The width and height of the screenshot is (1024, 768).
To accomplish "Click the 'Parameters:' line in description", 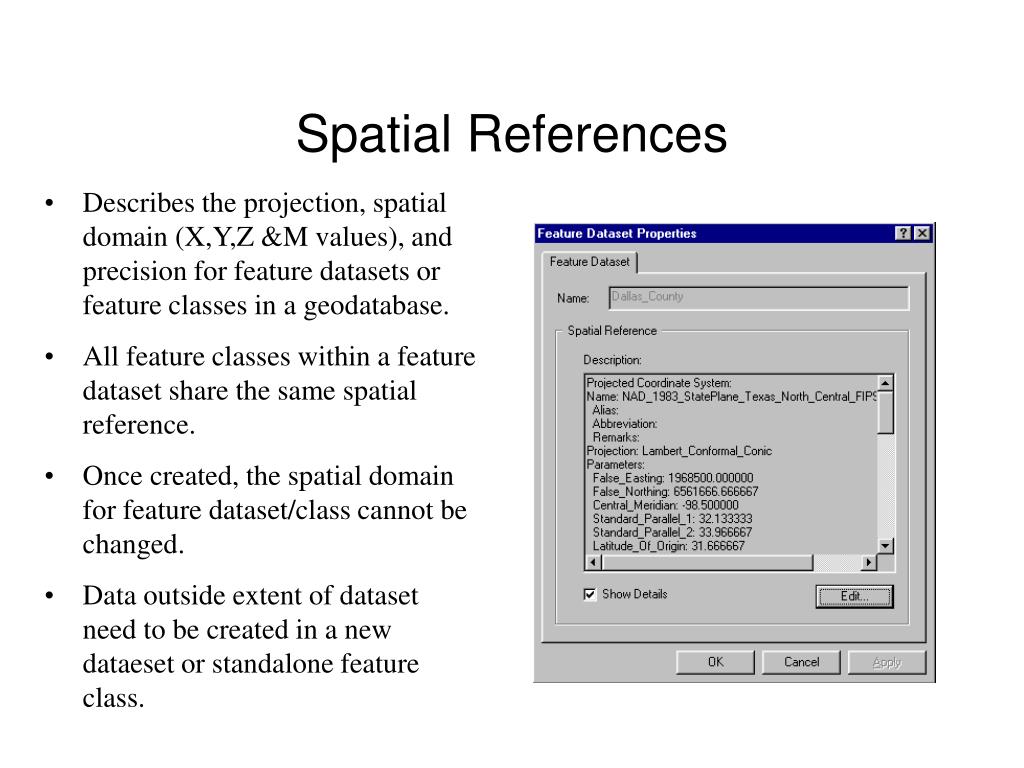I will [x=616, y=465].
